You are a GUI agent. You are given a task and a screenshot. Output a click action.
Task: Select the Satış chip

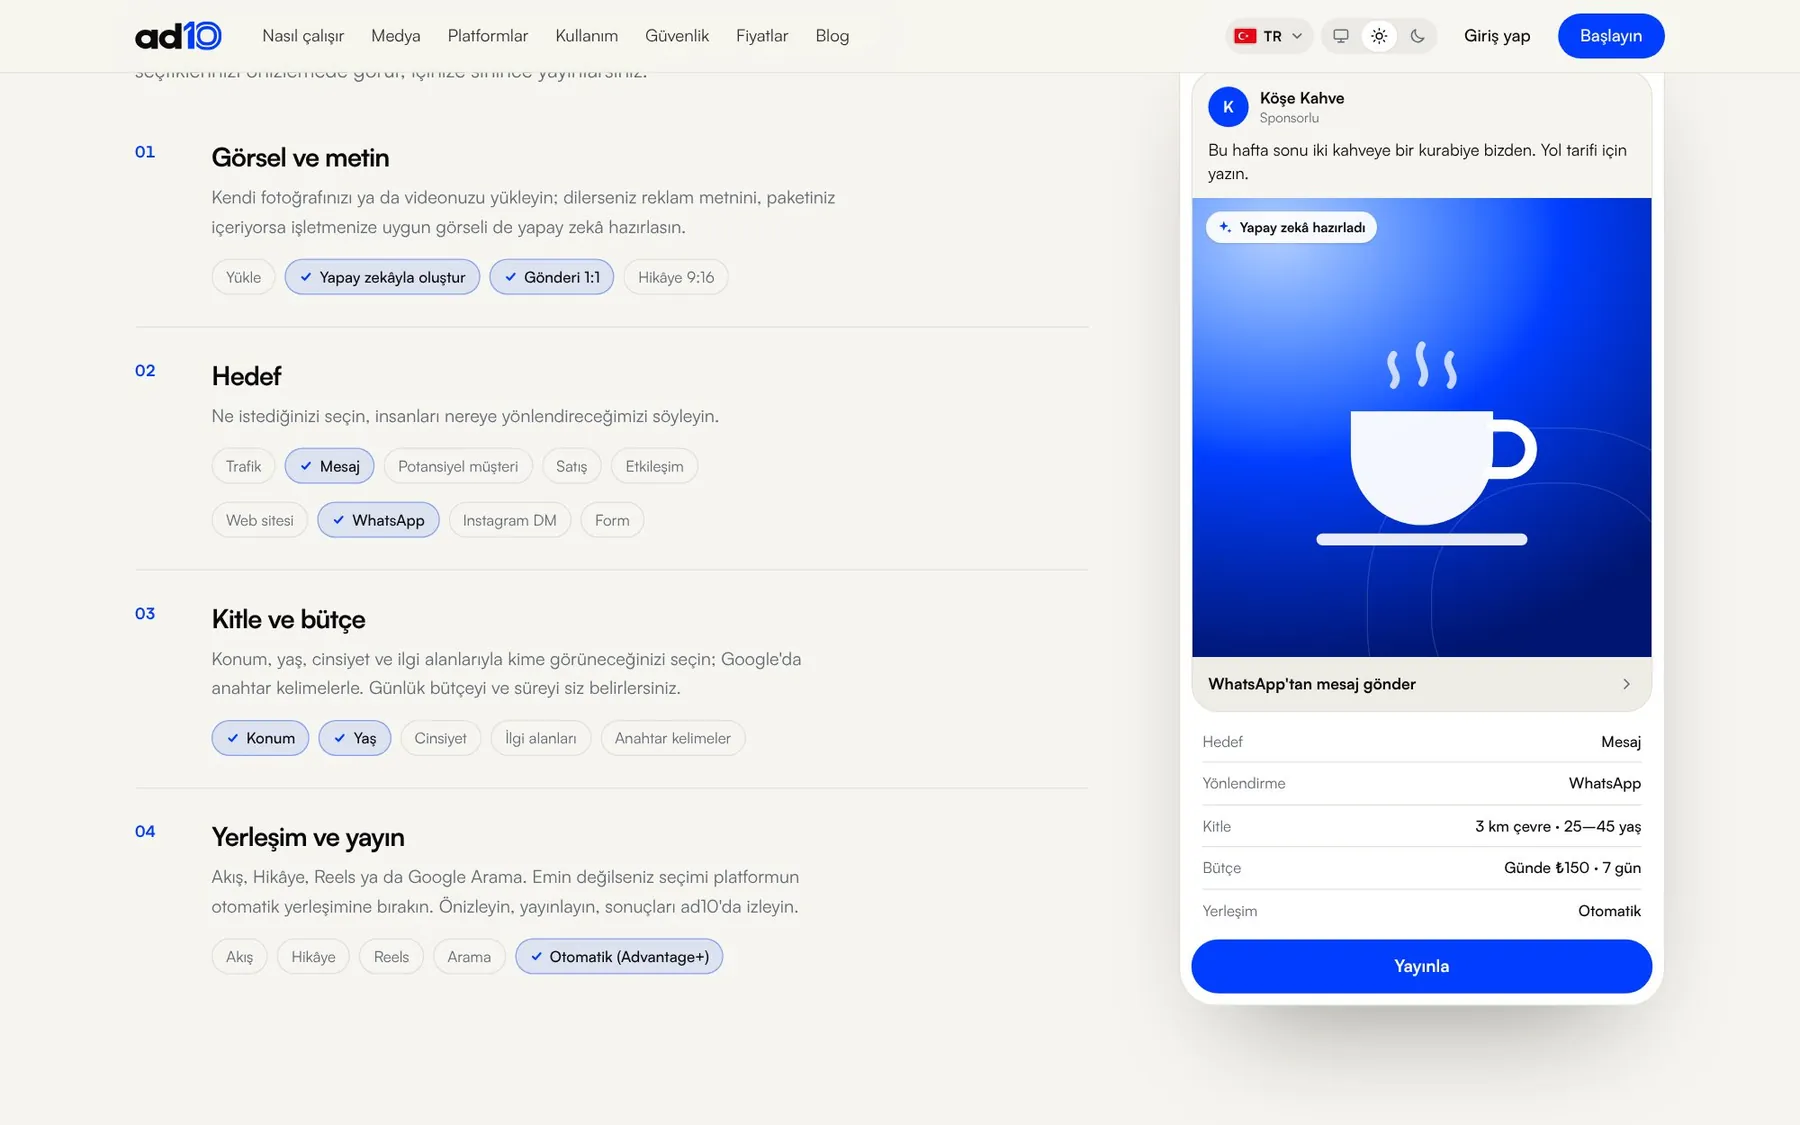(x=571, y=466)
